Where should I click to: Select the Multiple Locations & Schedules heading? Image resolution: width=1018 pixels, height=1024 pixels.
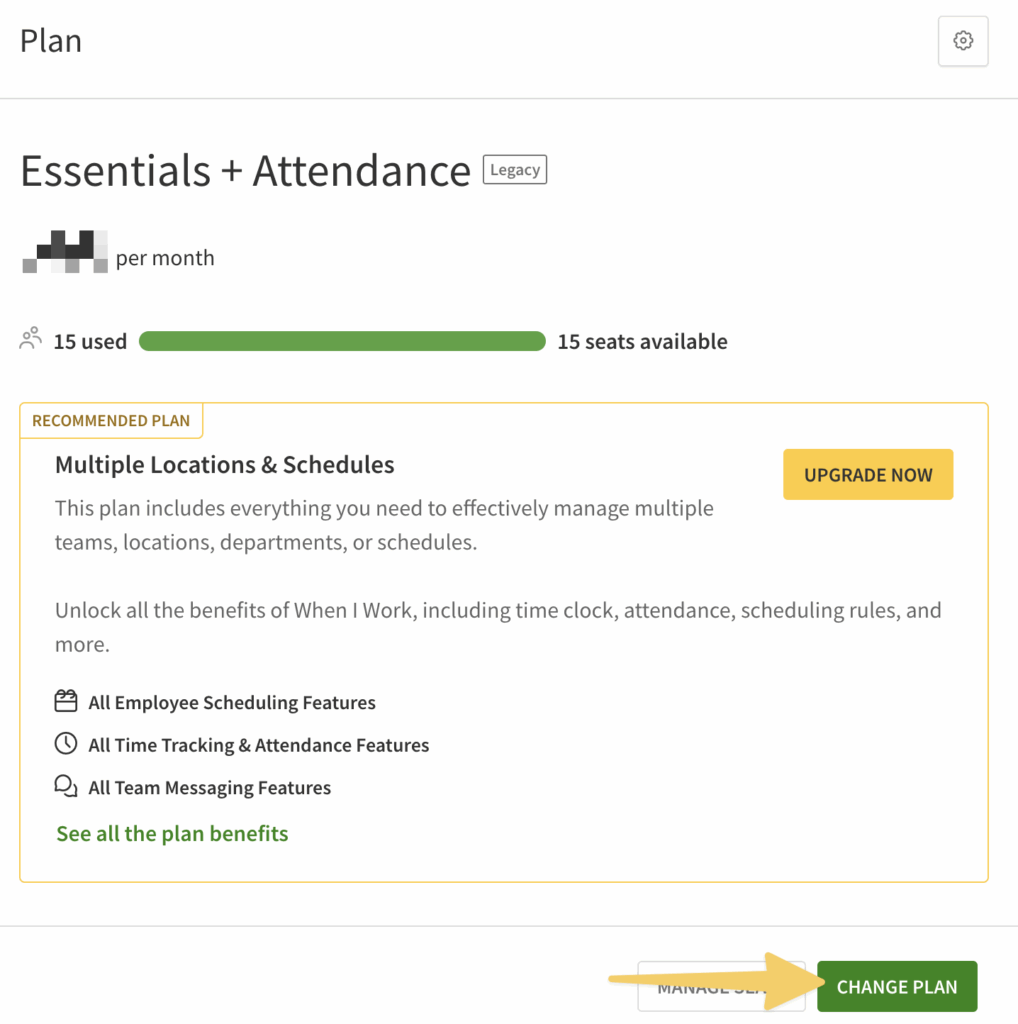225,465
